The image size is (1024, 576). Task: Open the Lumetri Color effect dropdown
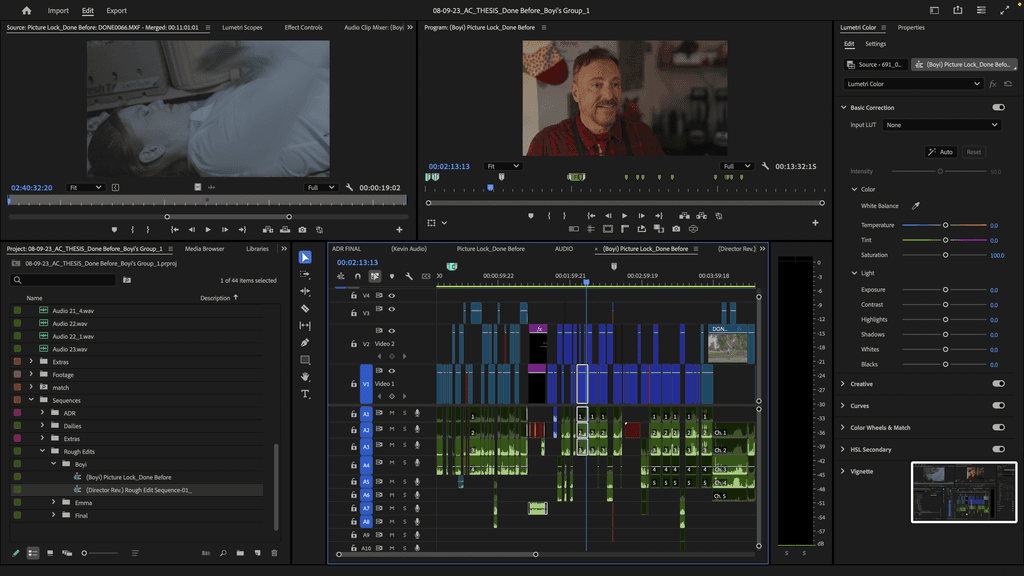913,84
